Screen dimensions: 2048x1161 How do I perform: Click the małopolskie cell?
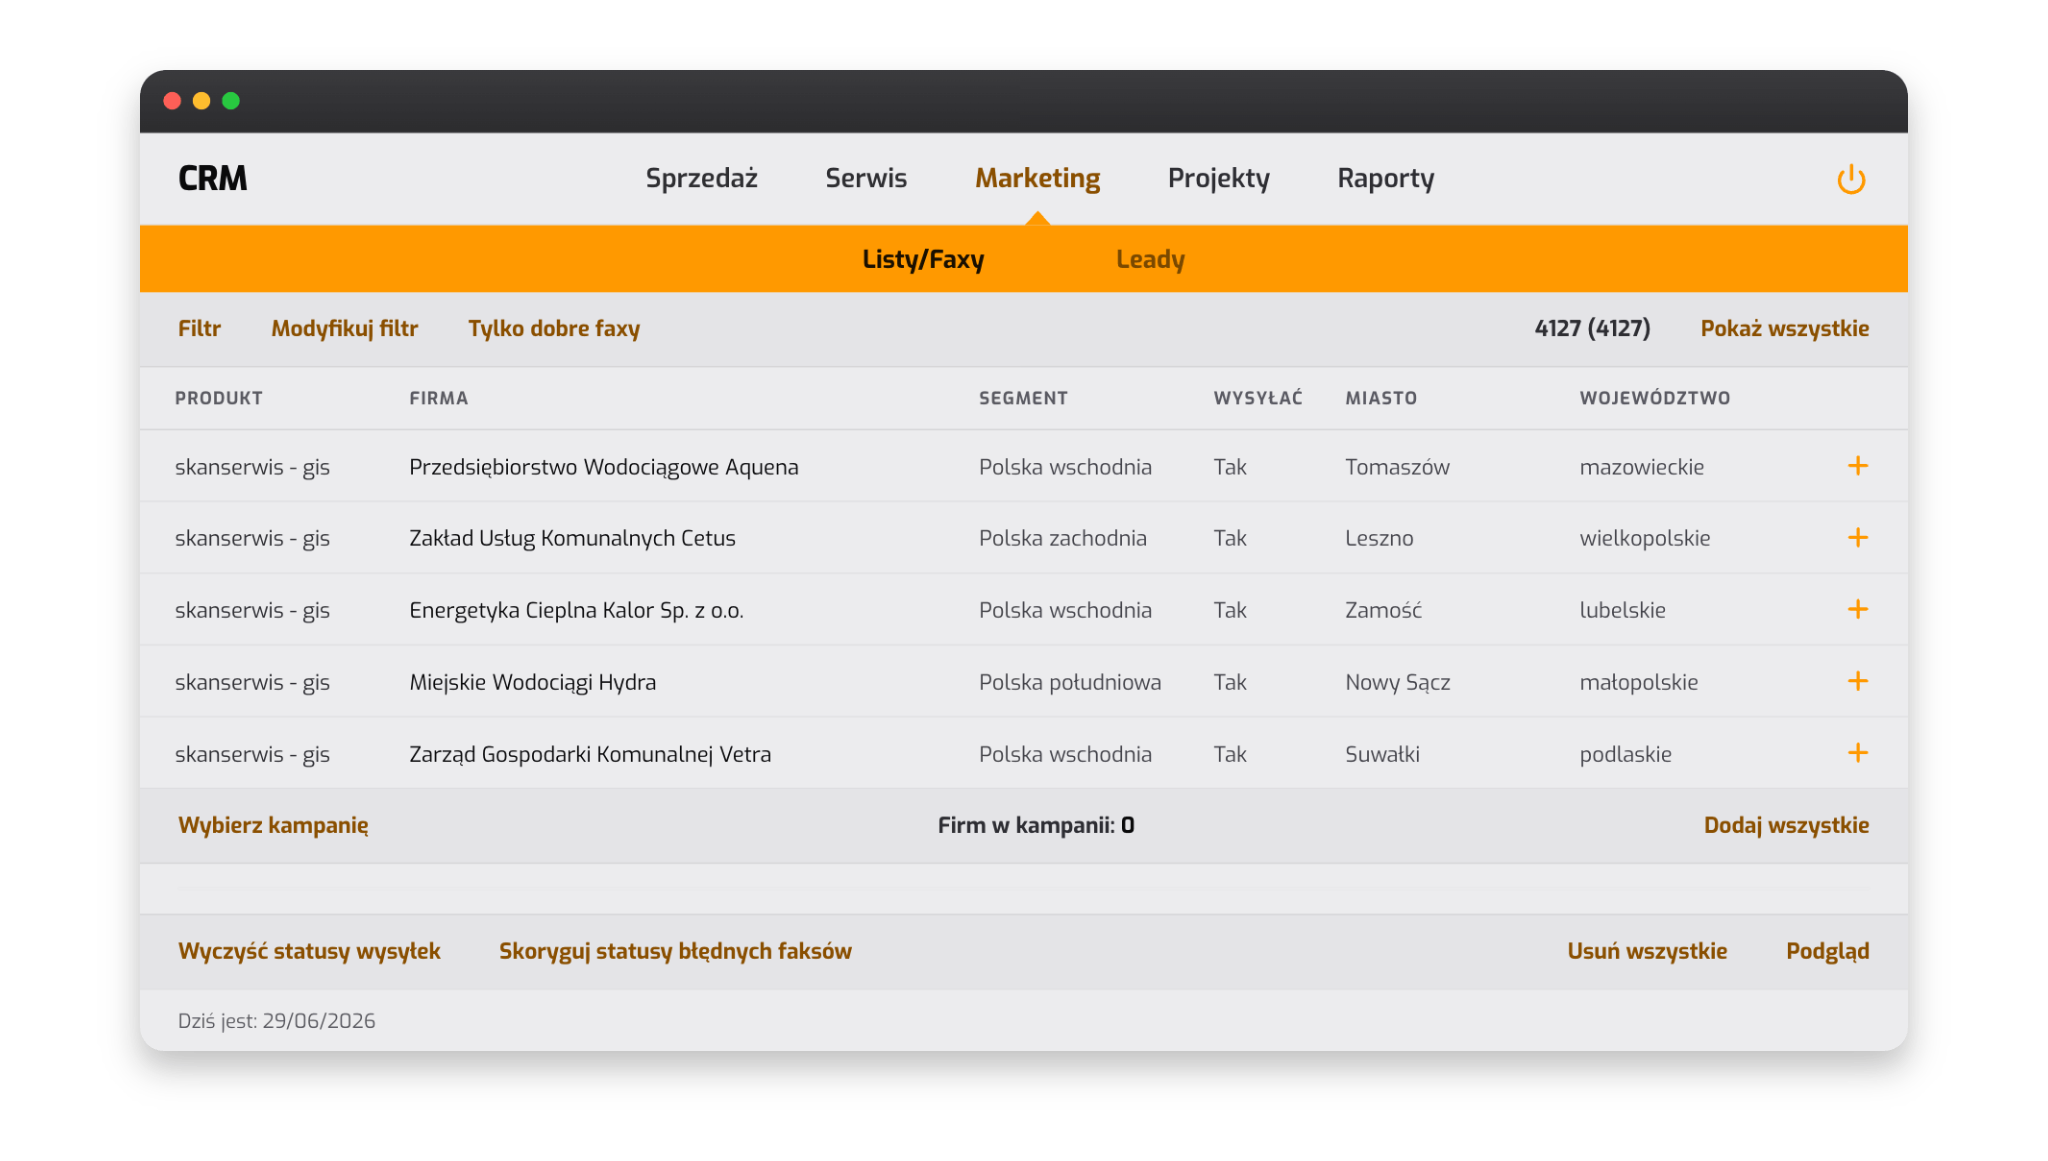[x=1639, y=682]
